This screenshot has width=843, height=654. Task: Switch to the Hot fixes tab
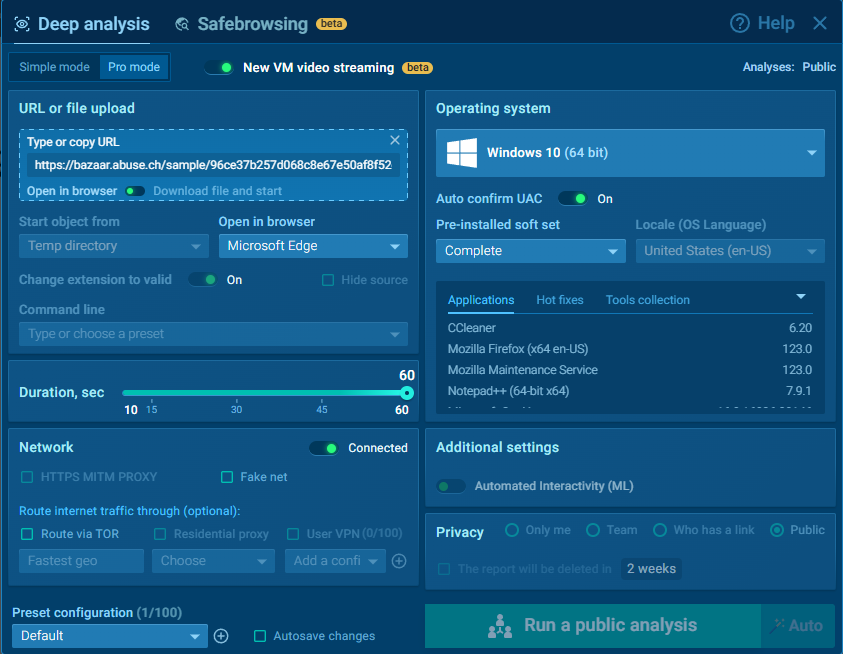tap(560, 300)
